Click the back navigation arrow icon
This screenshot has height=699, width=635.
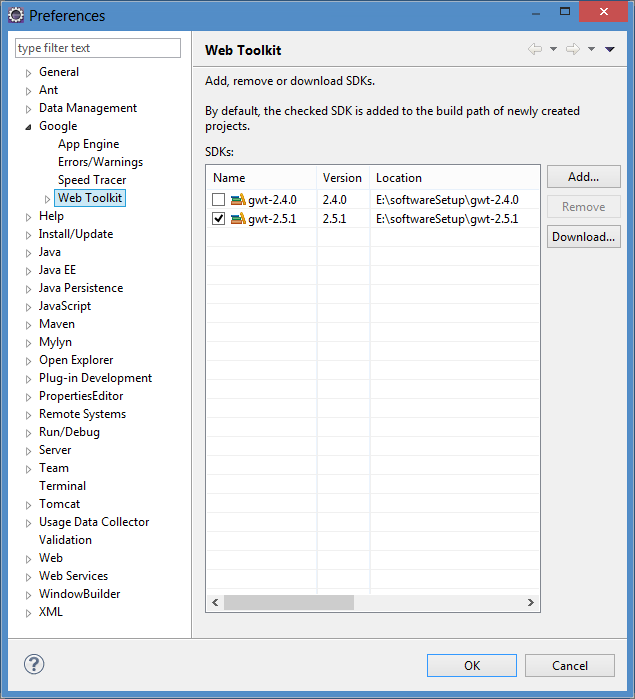pos(535,49)
